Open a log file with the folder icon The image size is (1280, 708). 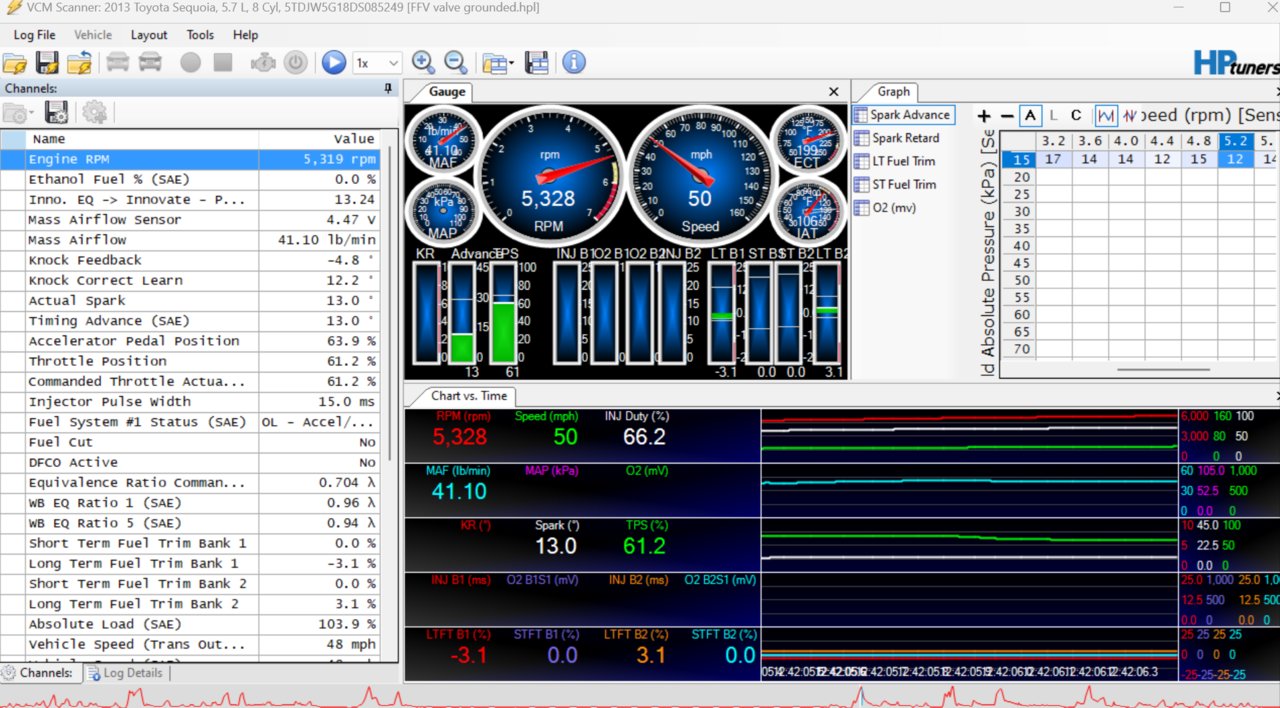click(x=15, y=62)
